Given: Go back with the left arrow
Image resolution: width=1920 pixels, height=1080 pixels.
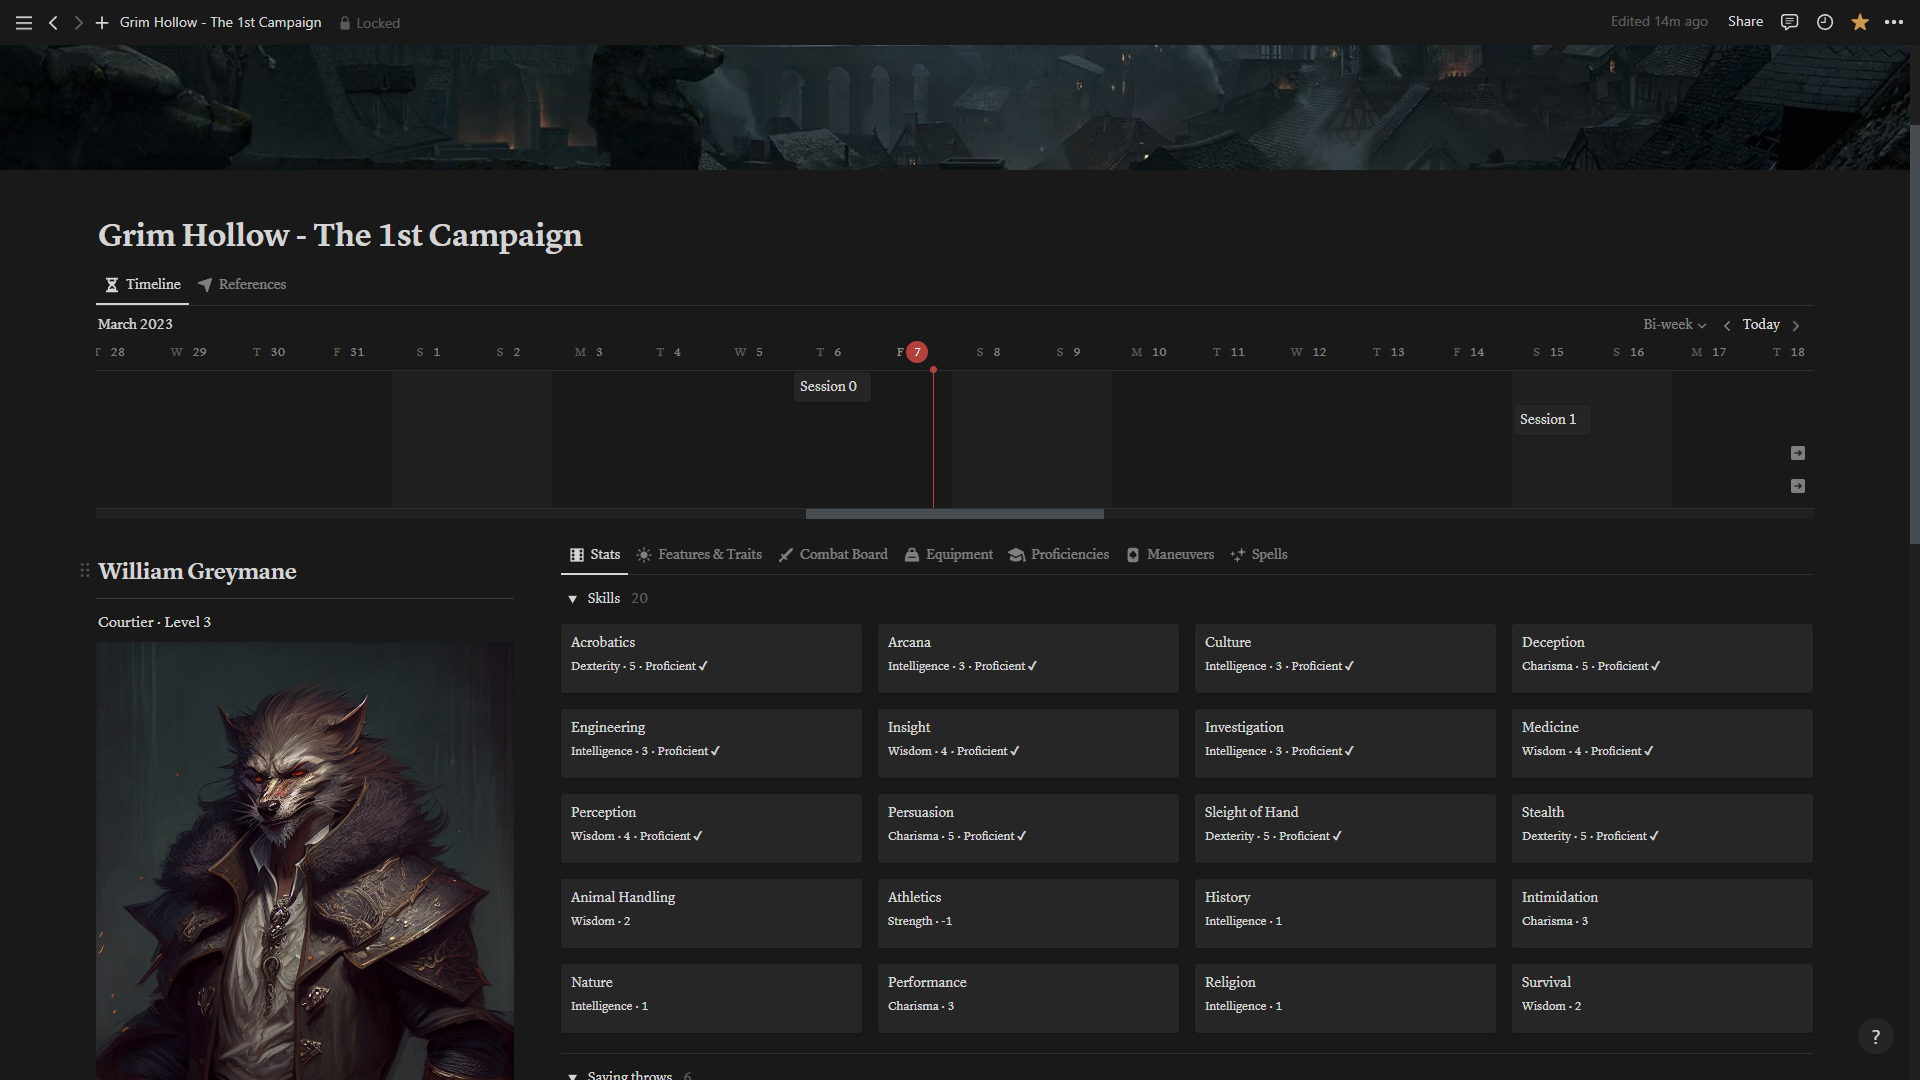Looking at the screenshot, I should [x=53, y=22].
